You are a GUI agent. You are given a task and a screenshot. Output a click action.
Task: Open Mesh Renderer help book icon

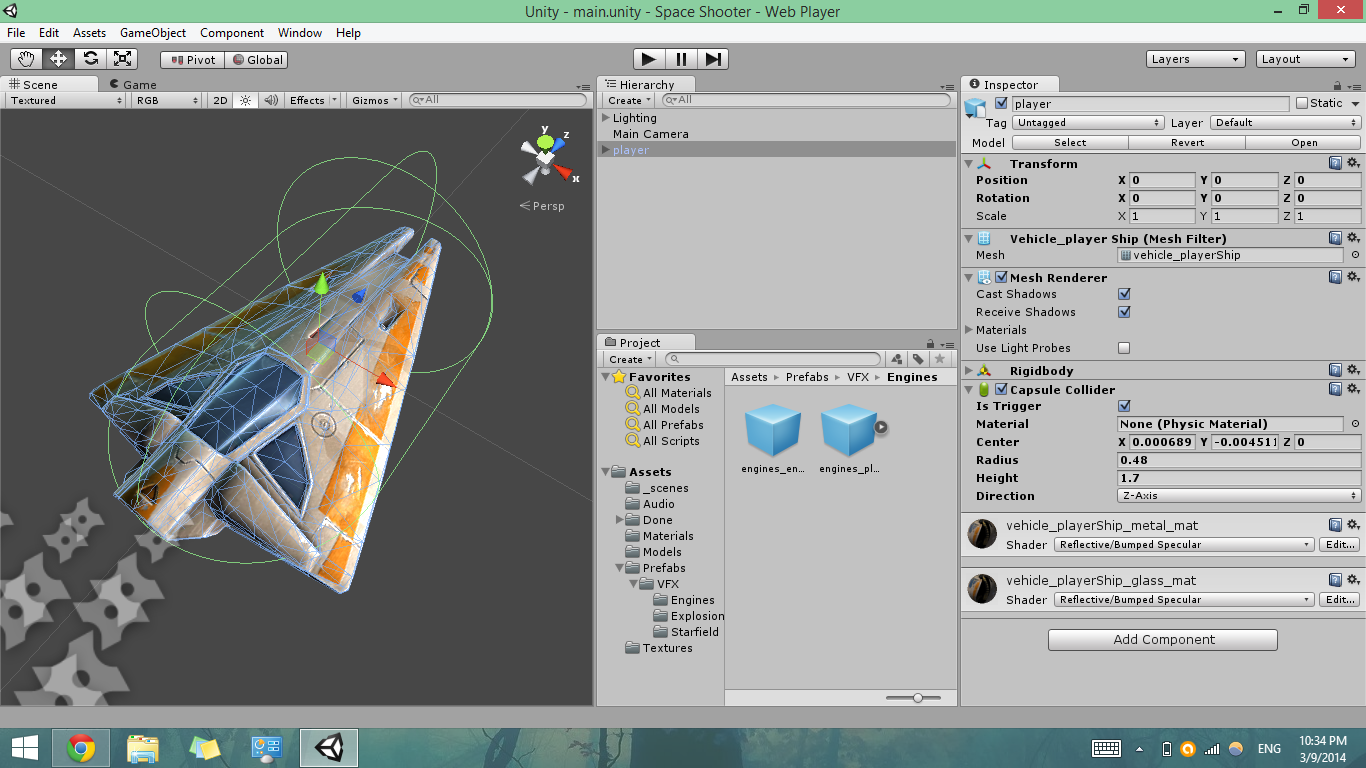click(1335, 277)
